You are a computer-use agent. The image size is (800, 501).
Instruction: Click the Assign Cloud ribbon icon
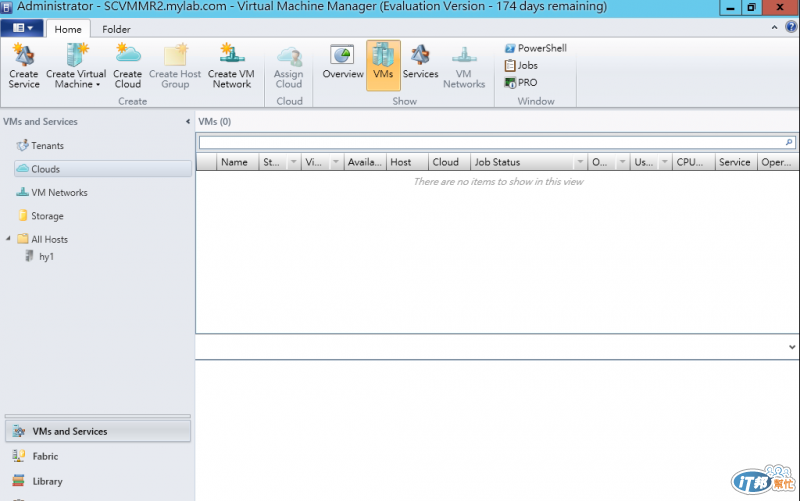pos(289,66)
